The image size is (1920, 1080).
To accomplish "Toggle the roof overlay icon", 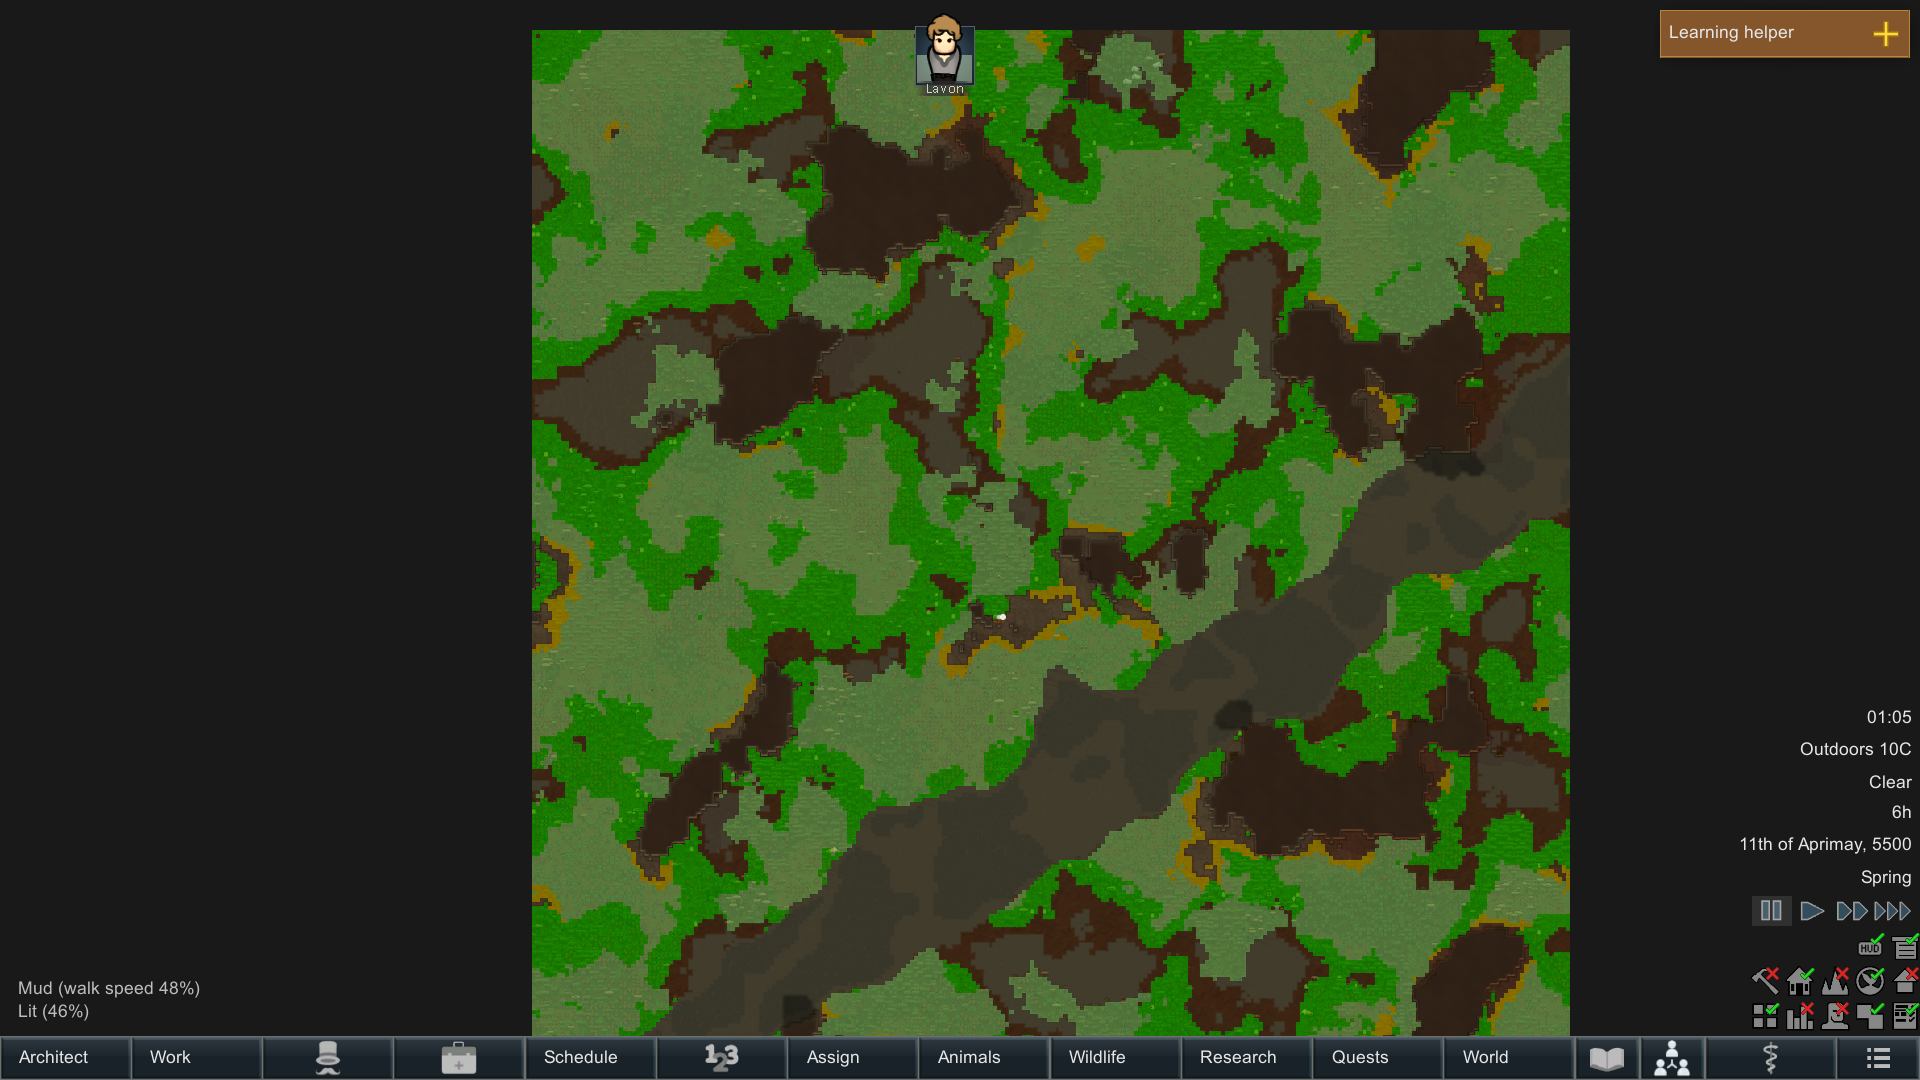I will click(x=1905, y=981).
